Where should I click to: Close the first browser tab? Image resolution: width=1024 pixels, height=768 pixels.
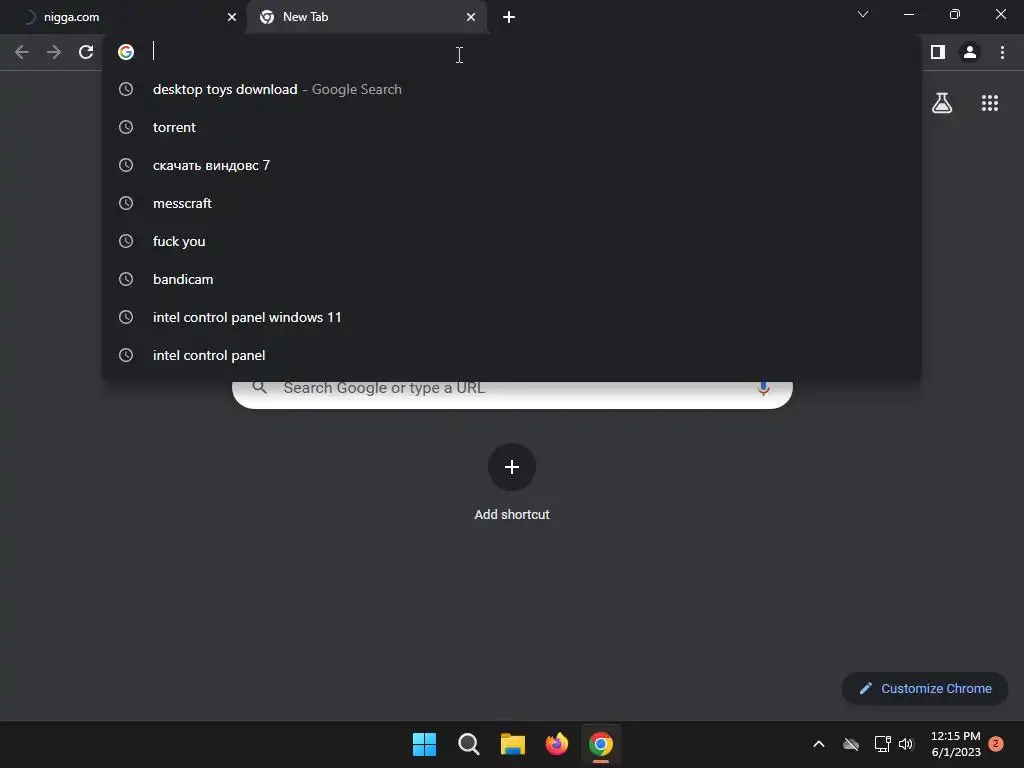point(232,17)
